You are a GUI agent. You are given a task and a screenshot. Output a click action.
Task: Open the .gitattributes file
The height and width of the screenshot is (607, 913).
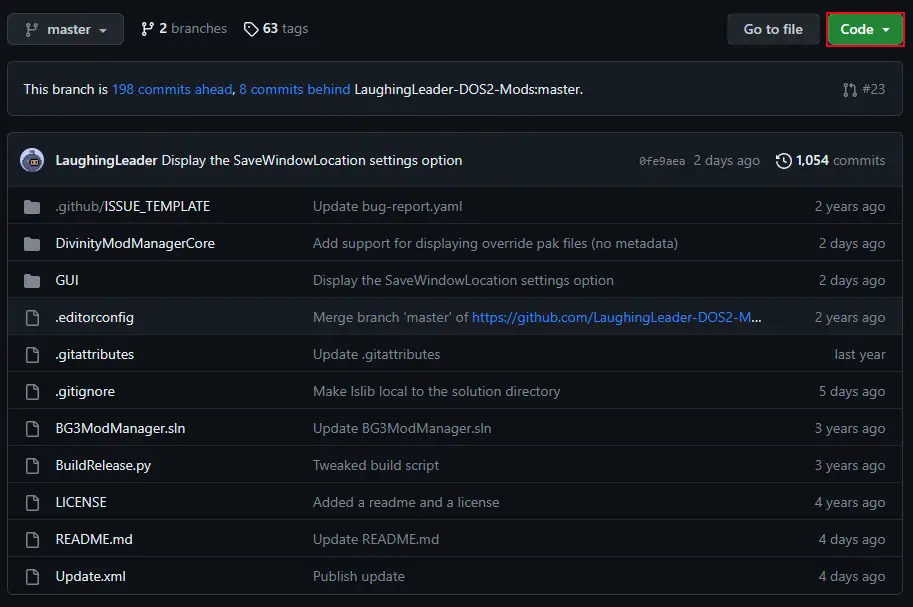[94, 354]
